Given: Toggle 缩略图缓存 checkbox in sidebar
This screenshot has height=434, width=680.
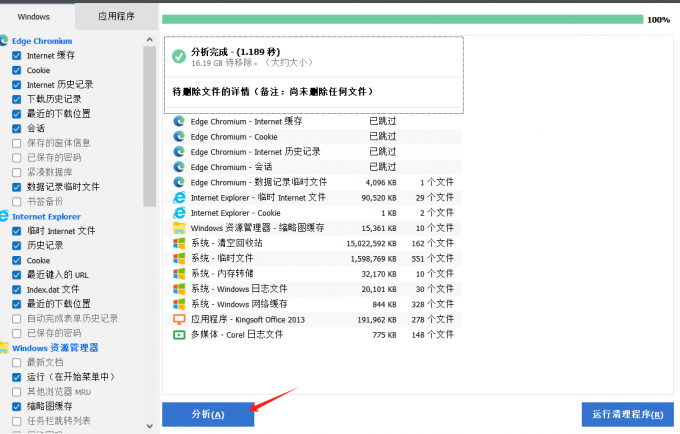Looking at the screenshot, I should 16,406.
